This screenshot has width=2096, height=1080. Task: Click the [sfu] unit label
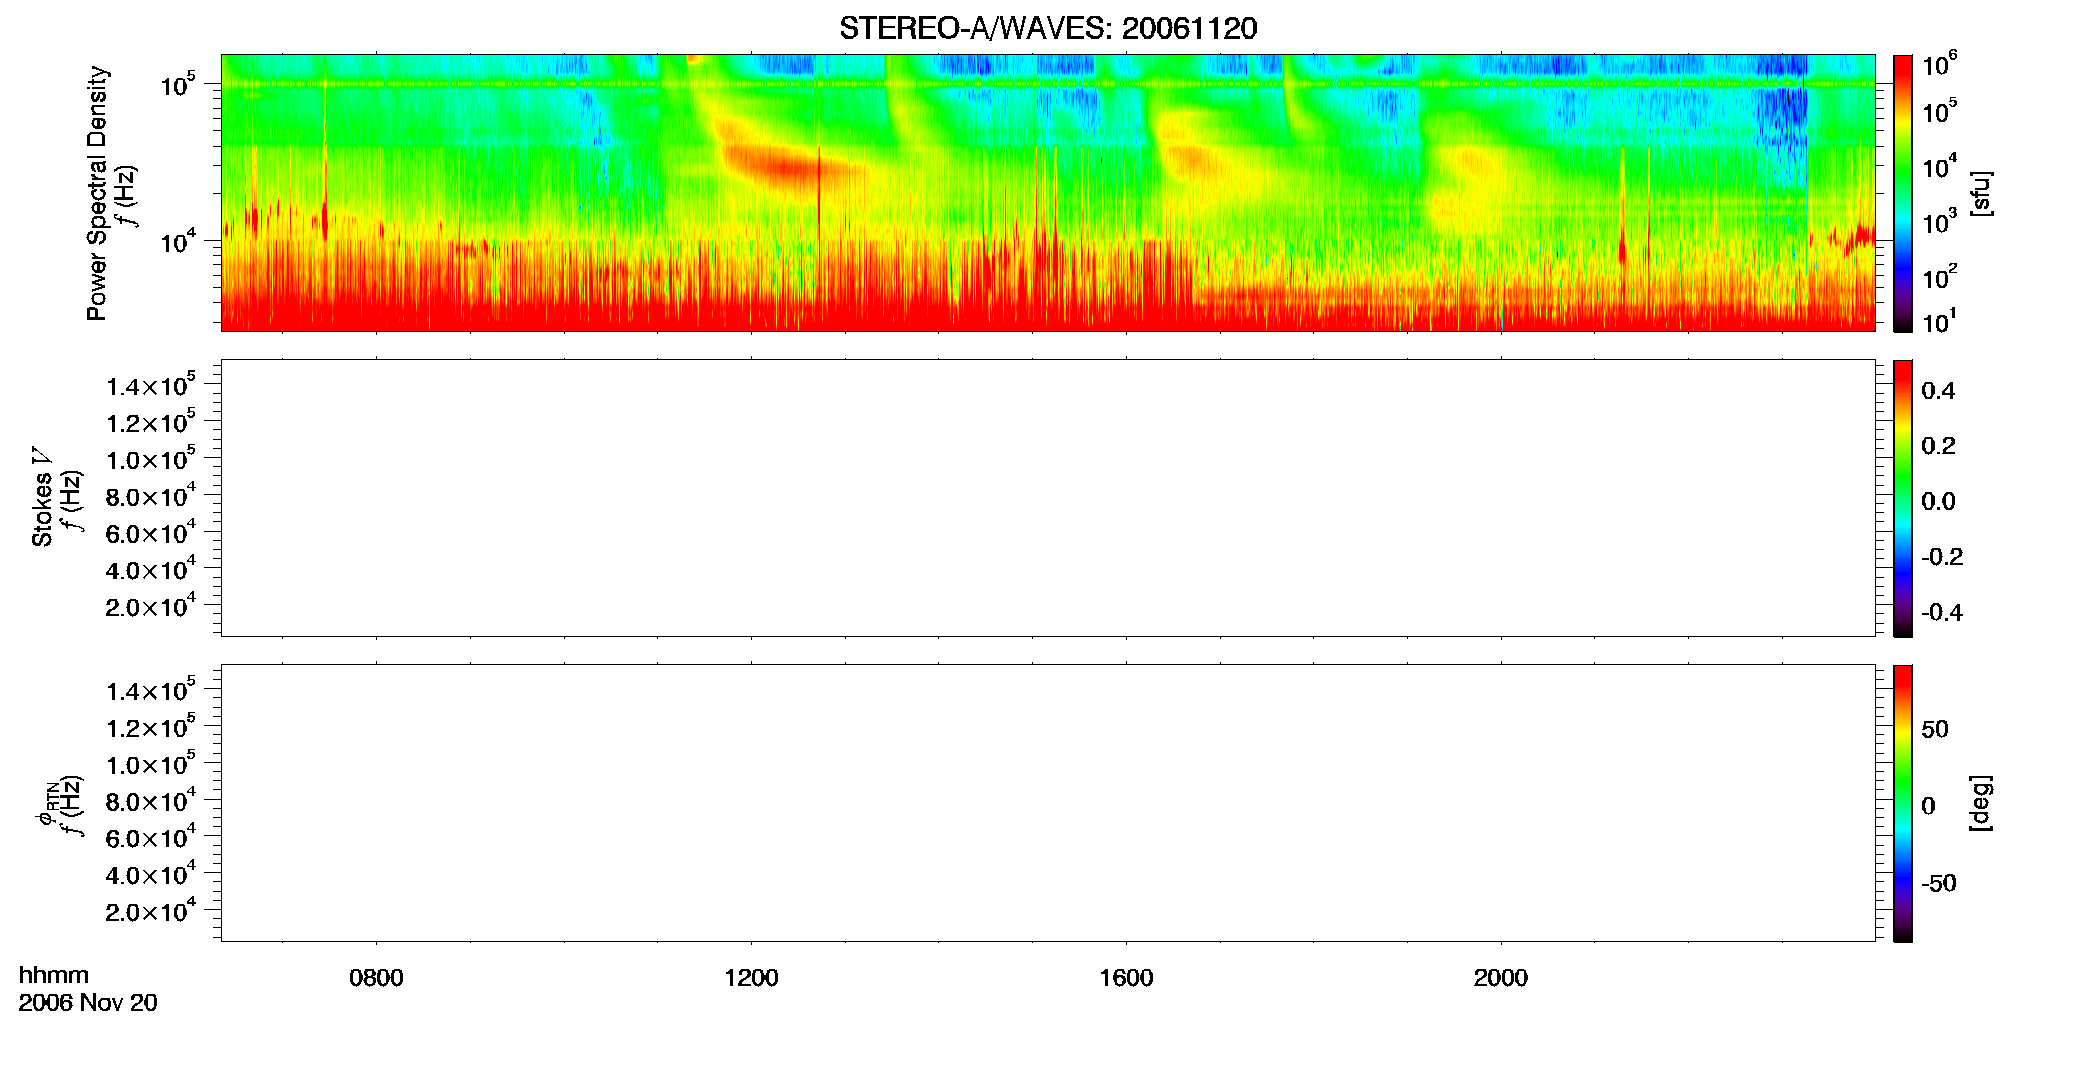click(x=1981, y=193)
